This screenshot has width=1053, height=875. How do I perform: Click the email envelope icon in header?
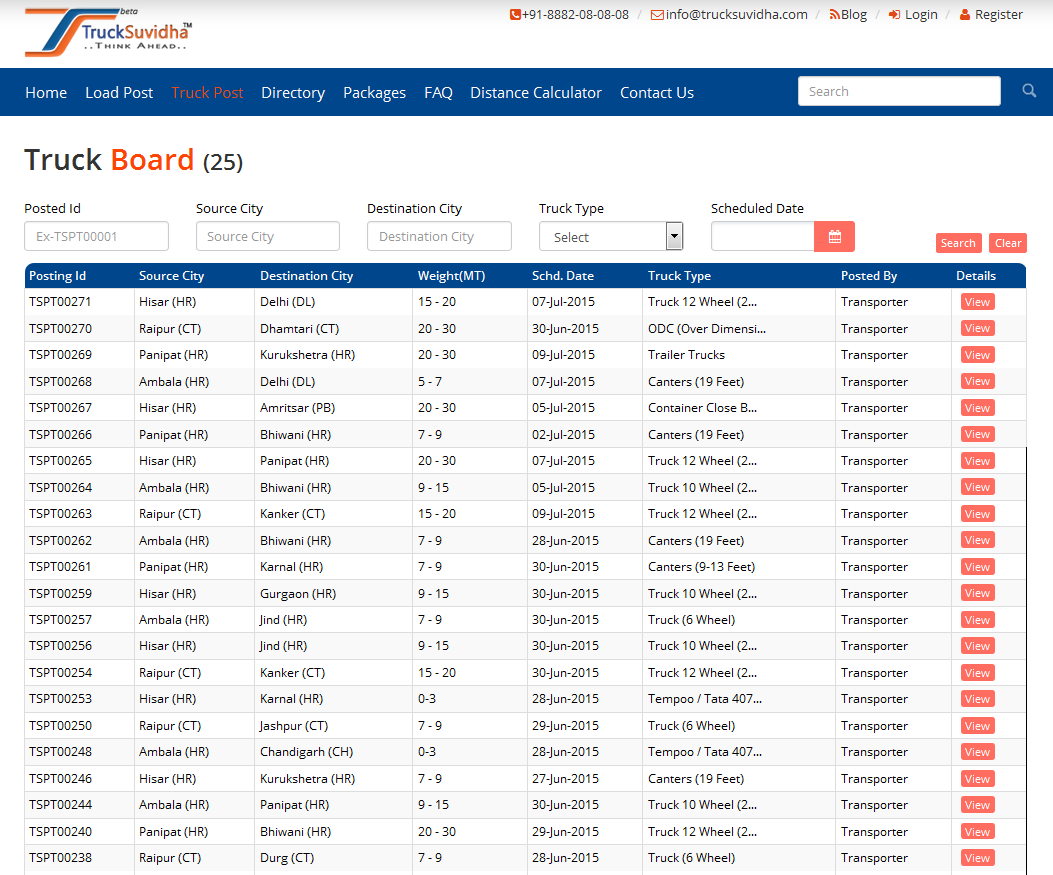point(657,15)
